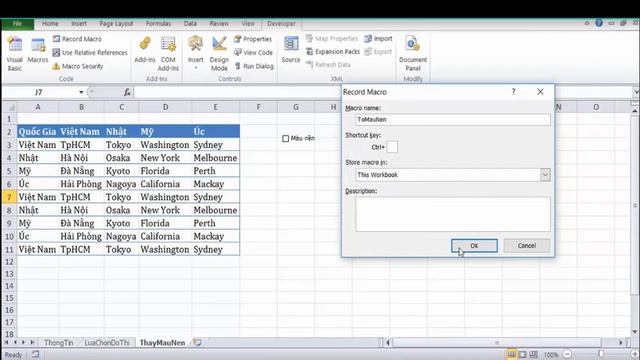Image resolution: width=640 pixels, height=360 pixels.
Task: Confirm with the OK button
Action: (x=474, y=246)
